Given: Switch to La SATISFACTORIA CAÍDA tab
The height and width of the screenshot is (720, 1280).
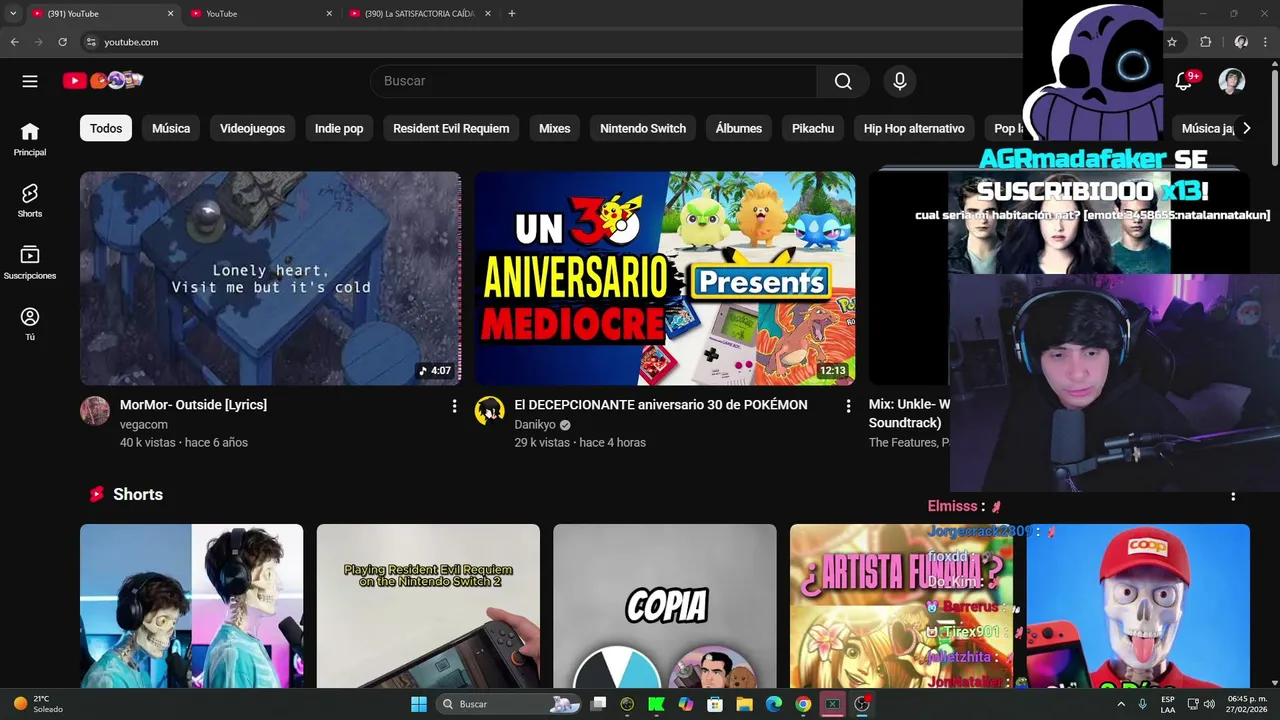Looking at the screenshot, I should (420, 14).
